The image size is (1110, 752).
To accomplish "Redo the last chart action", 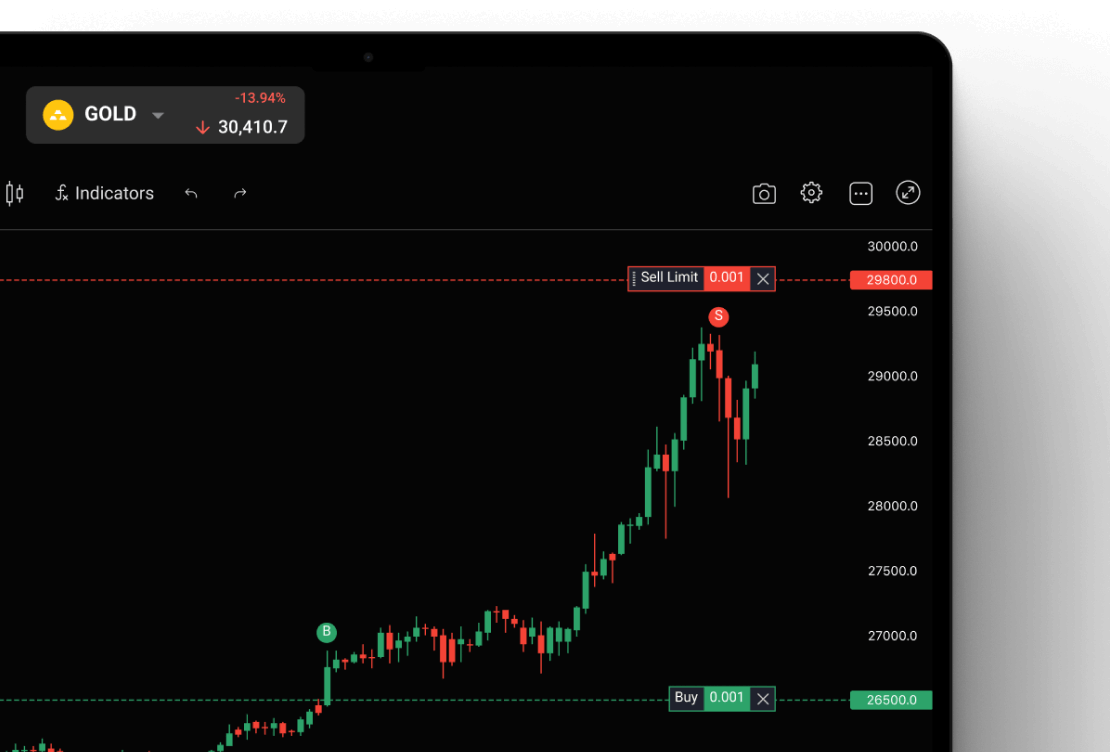I will [x=240, y=193].
